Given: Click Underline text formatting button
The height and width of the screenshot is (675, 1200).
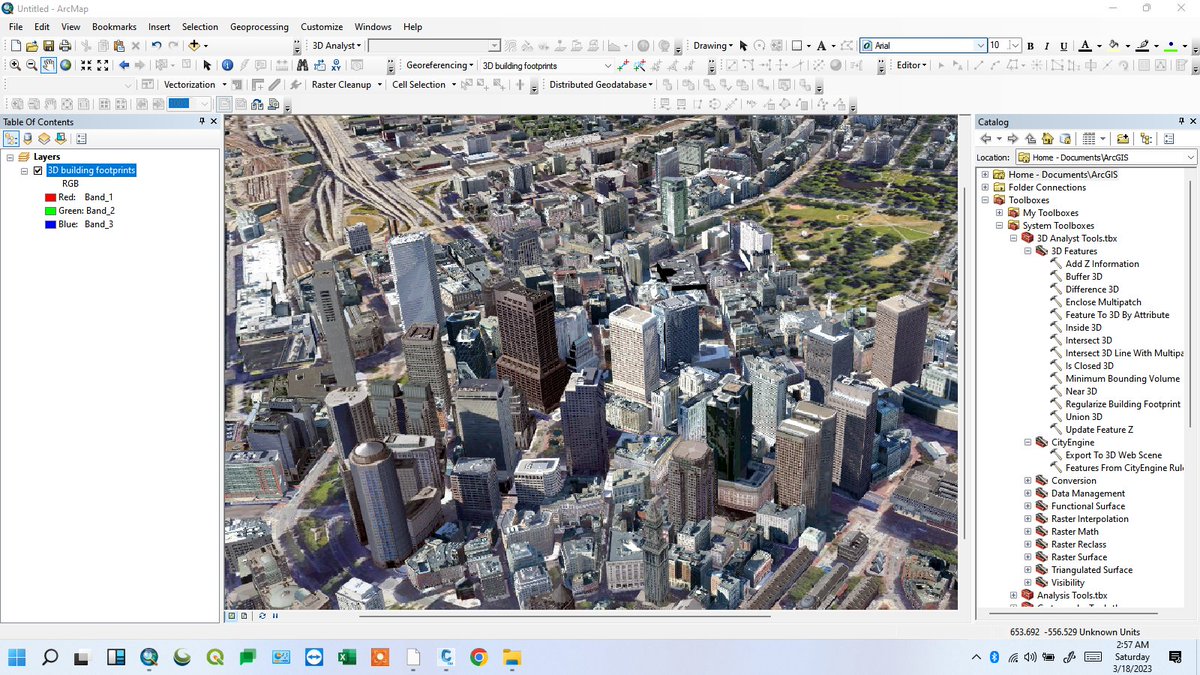Looking at the screenshot, I should click(1063, 46).
